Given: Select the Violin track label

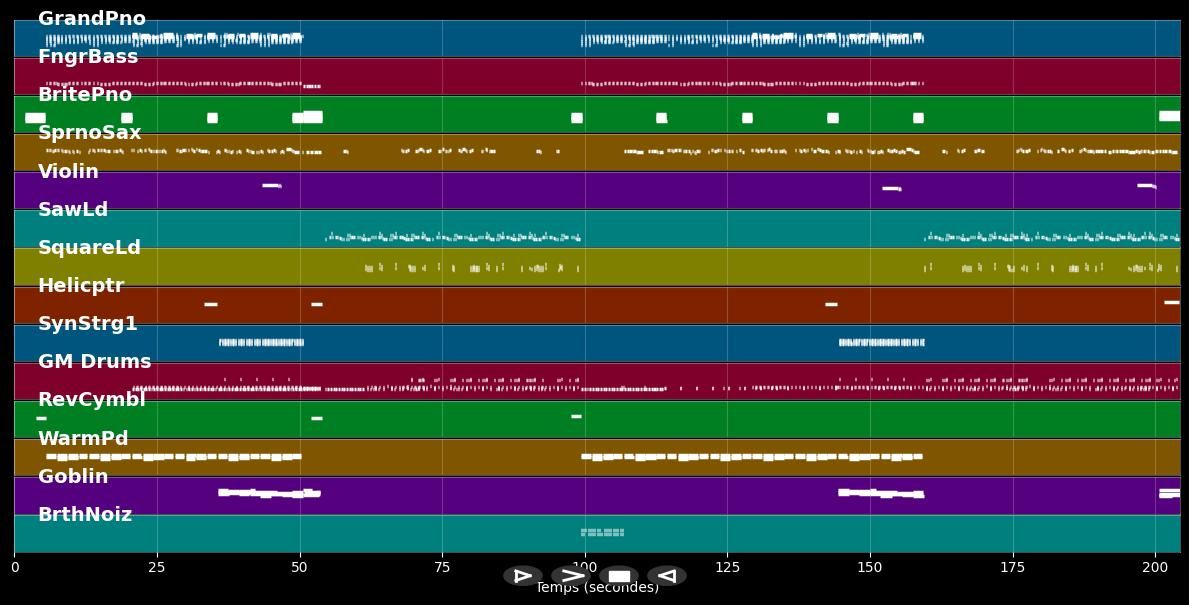Looking at the screenshot, I should point(68,172).
